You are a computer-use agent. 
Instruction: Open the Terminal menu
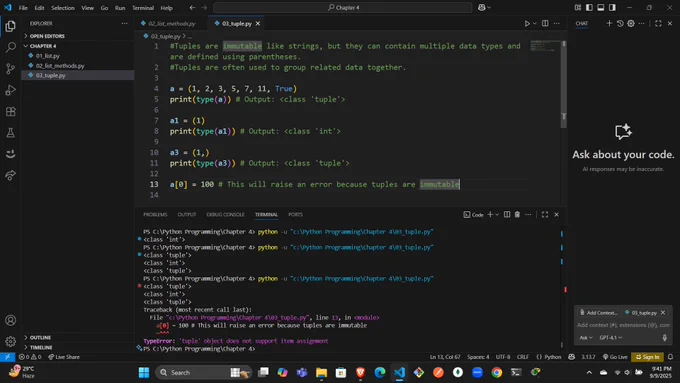(x=143, y=8)
